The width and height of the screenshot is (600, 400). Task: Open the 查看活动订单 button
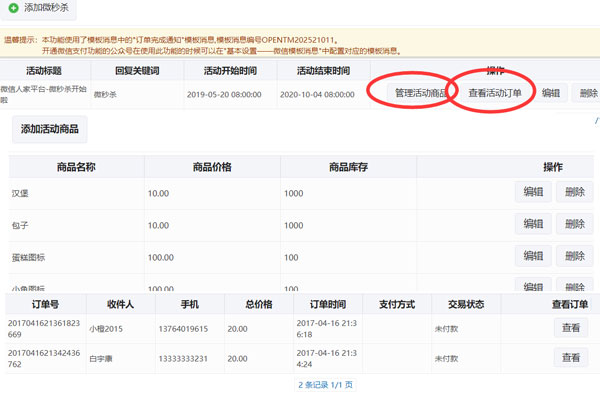click(495, 93)
